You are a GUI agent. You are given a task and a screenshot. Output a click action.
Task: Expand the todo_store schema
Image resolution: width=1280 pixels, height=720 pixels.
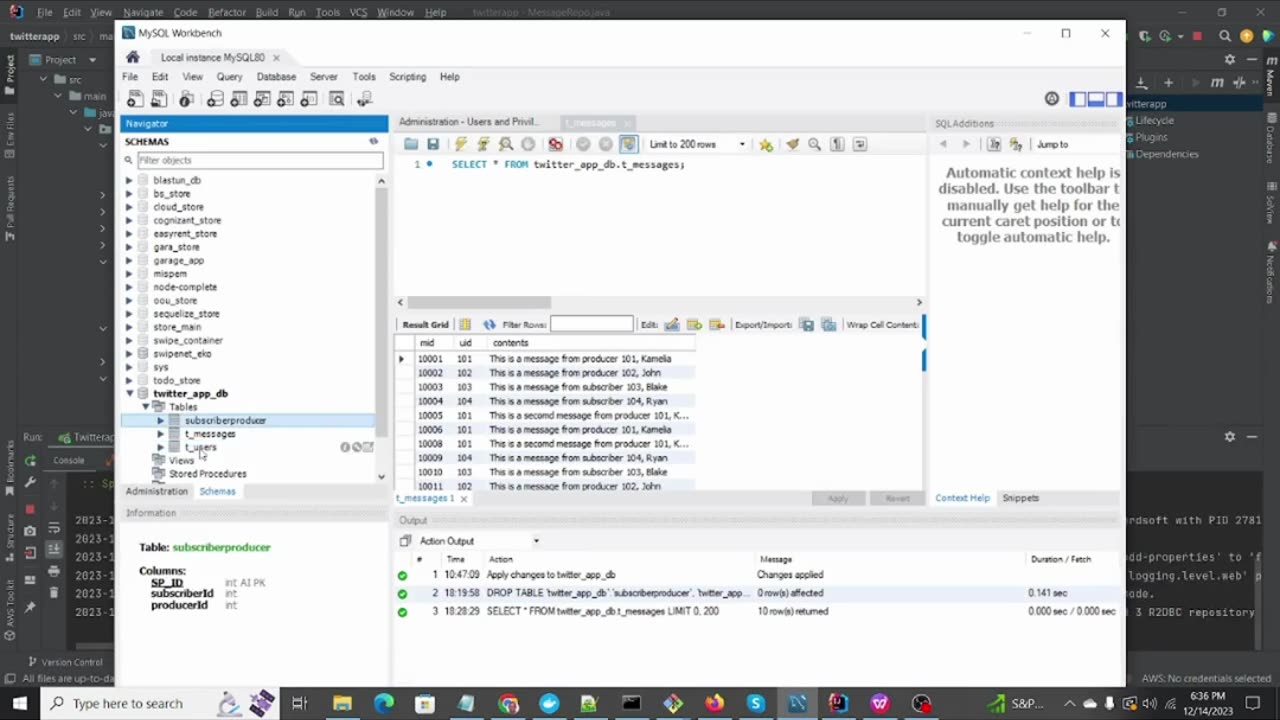(129, 380)
